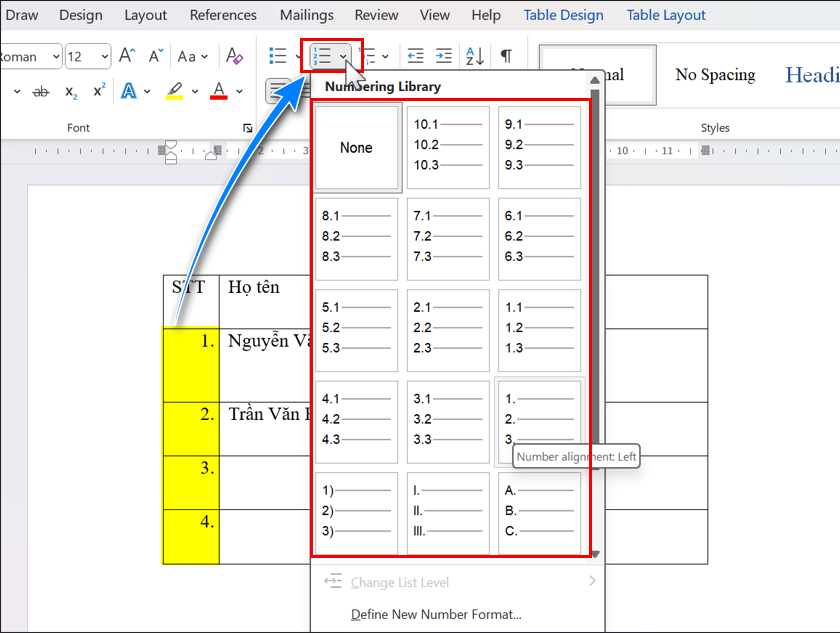Expand the Multilevel List dropdown
Image resolution: width=840 pixels, height=633 pixels.
pos(385,57)
